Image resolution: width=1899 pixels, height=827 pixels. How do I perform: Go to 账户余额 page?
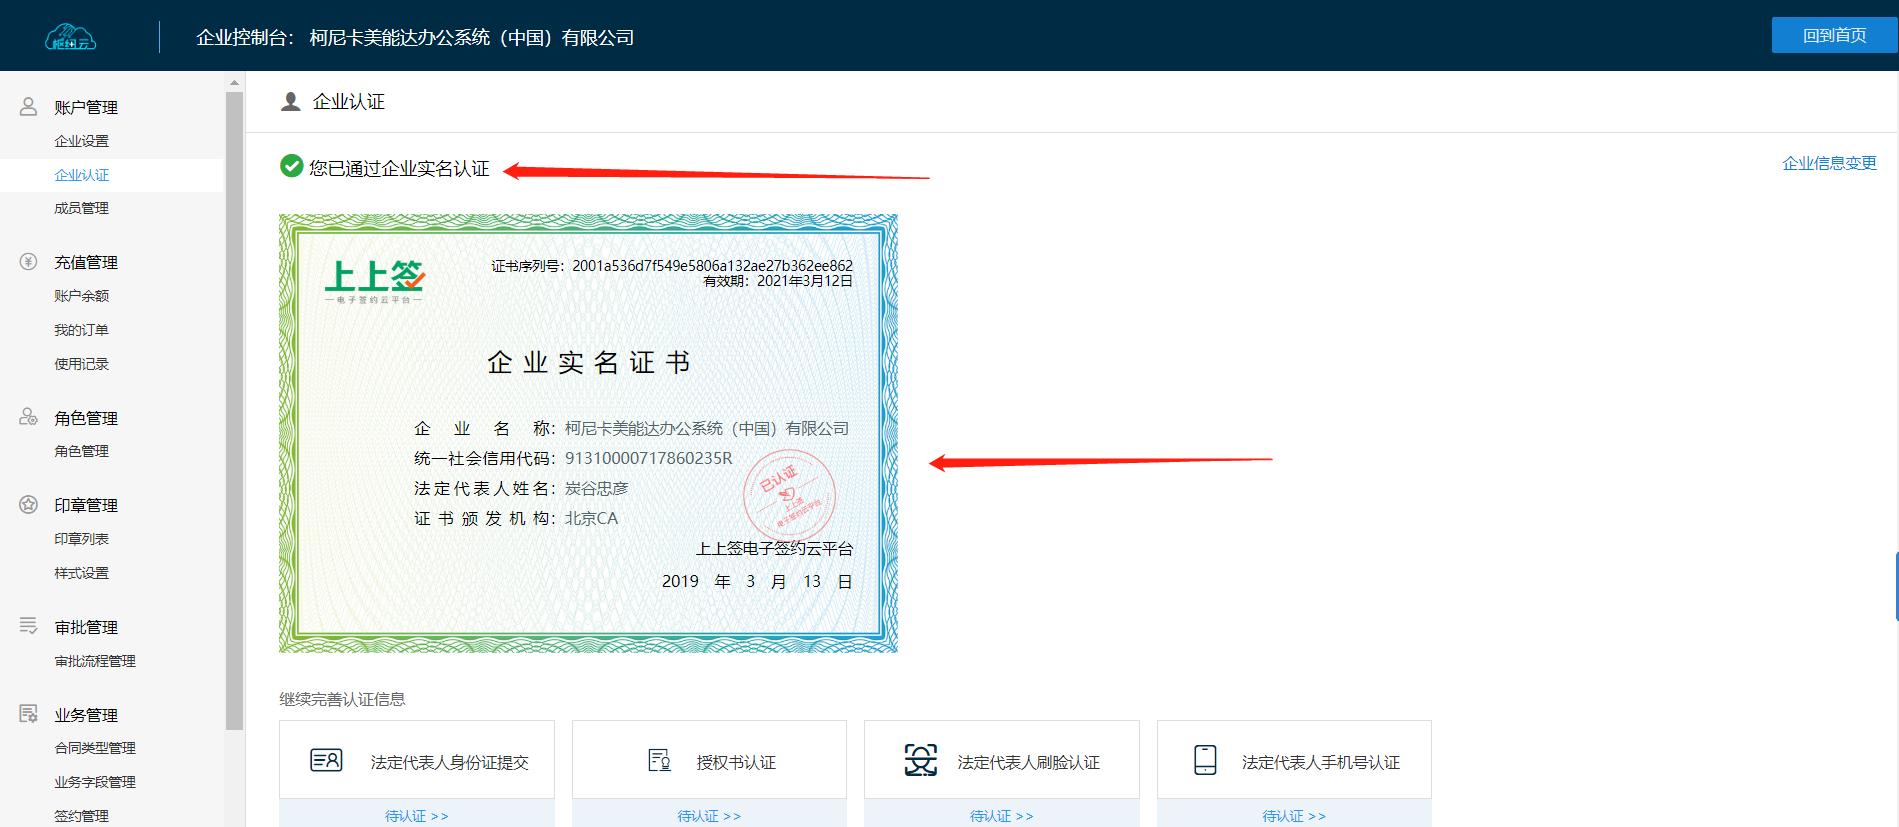[x=82, y=296]
